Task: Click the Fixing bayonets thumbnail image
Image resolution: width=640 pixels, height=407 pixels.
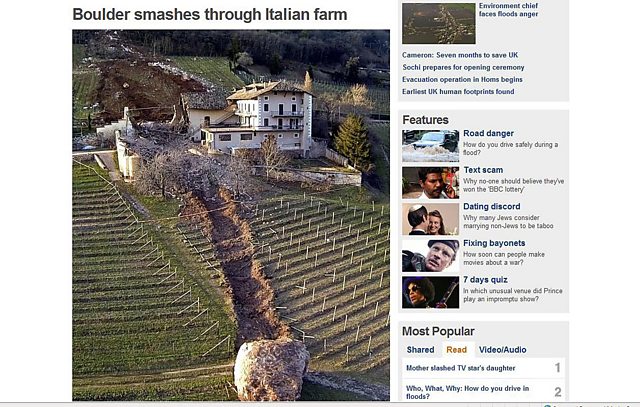Action: [x=431, y=256]
